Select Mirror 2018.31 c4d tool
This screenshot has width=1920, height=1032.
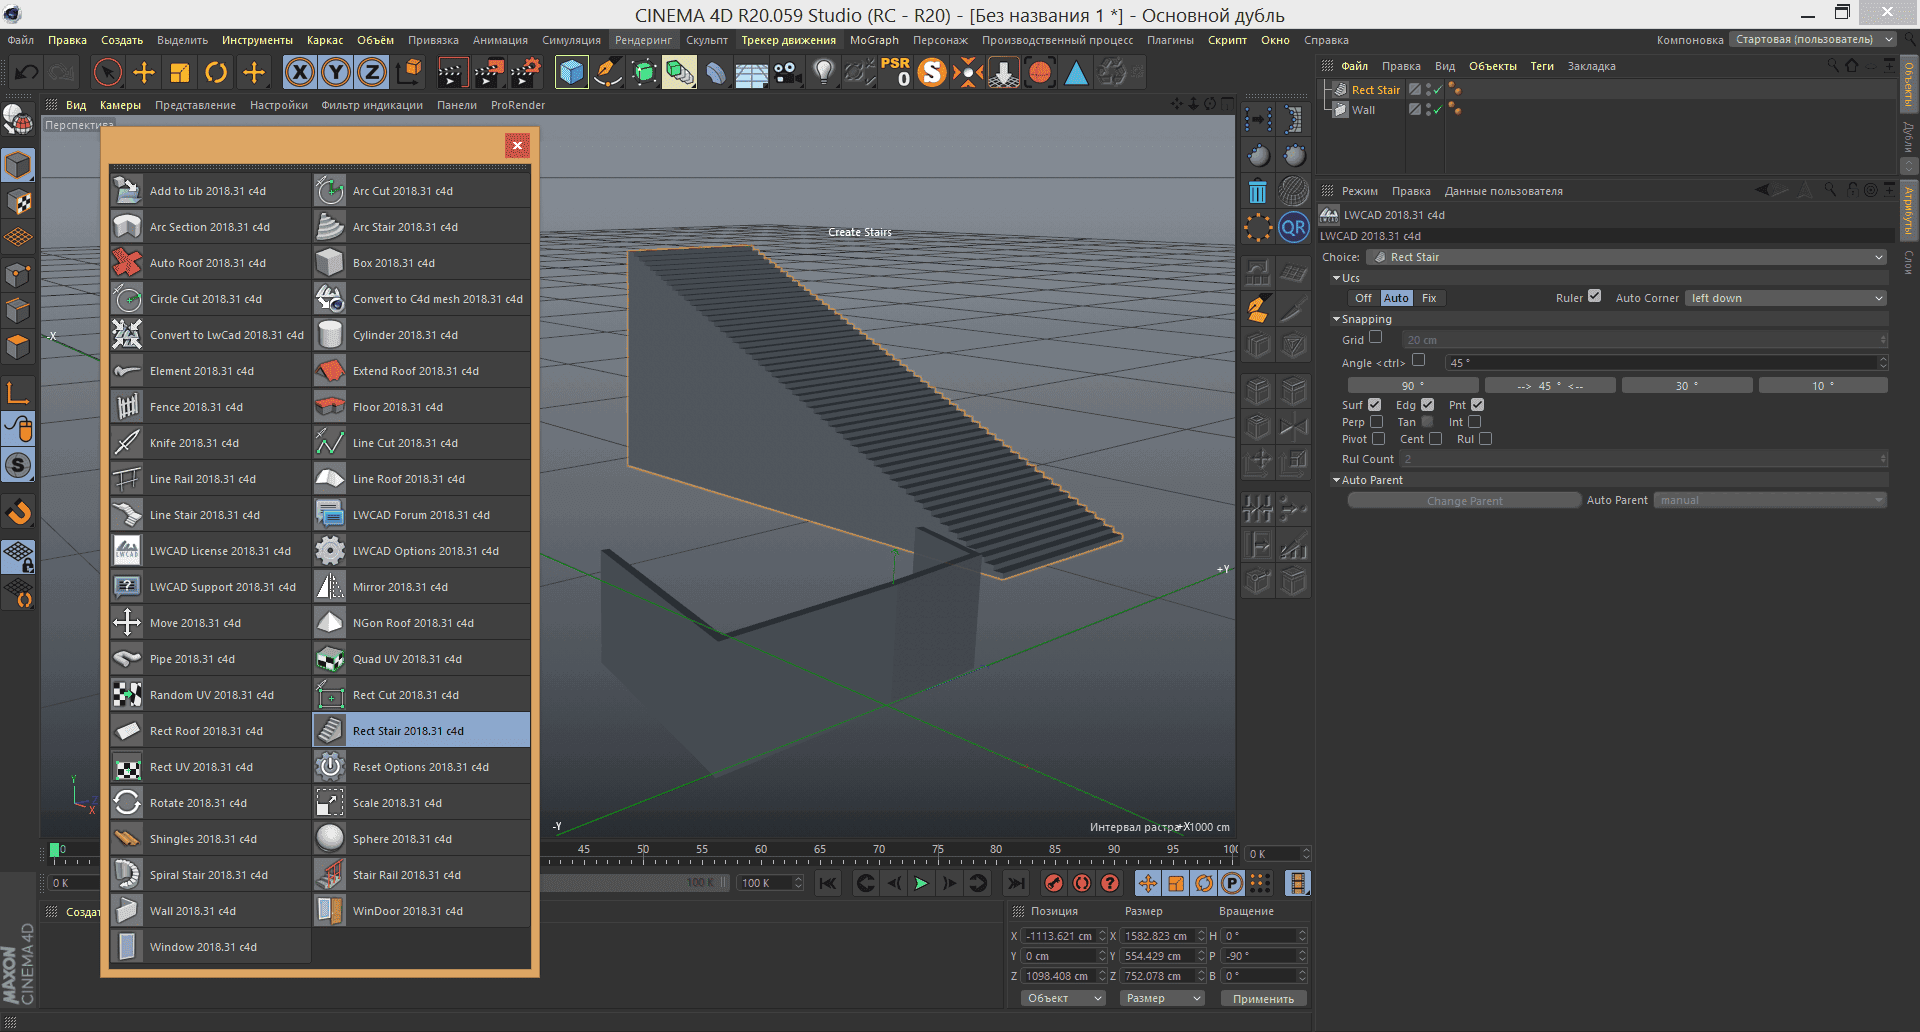(422, 587)
